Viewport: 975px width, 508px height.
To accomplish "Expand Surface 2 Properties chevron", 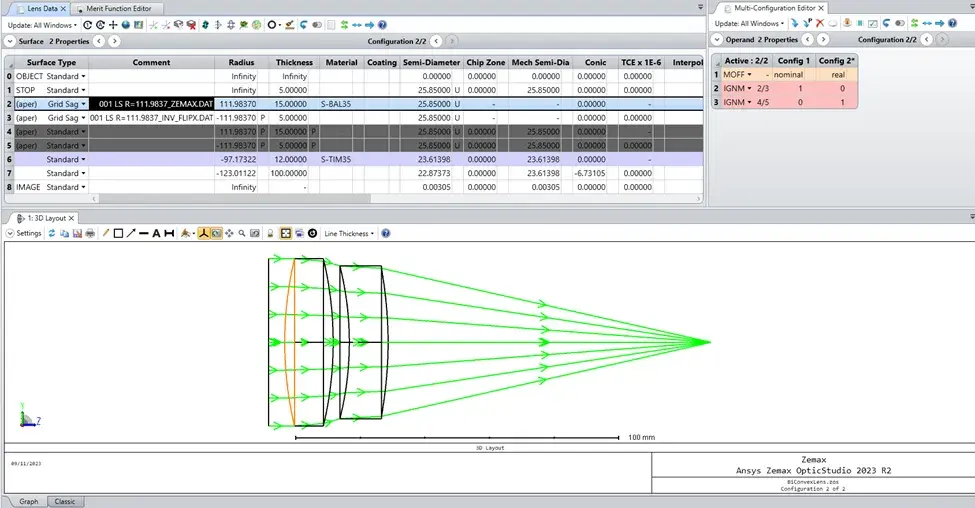I will 10,41.
